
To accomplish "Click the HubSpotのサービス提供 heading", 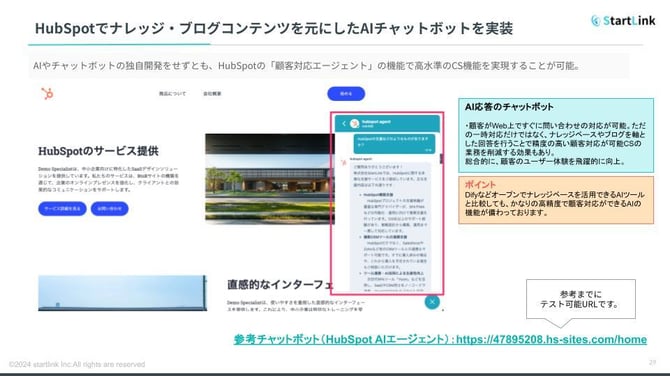I will pyautogui.click(x=98, y=151).
